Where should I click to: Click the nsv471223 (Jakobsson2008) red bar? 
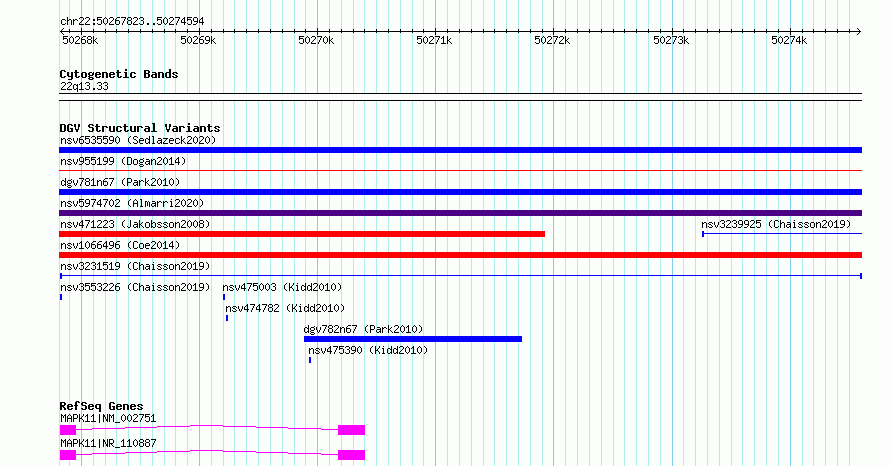302,234
